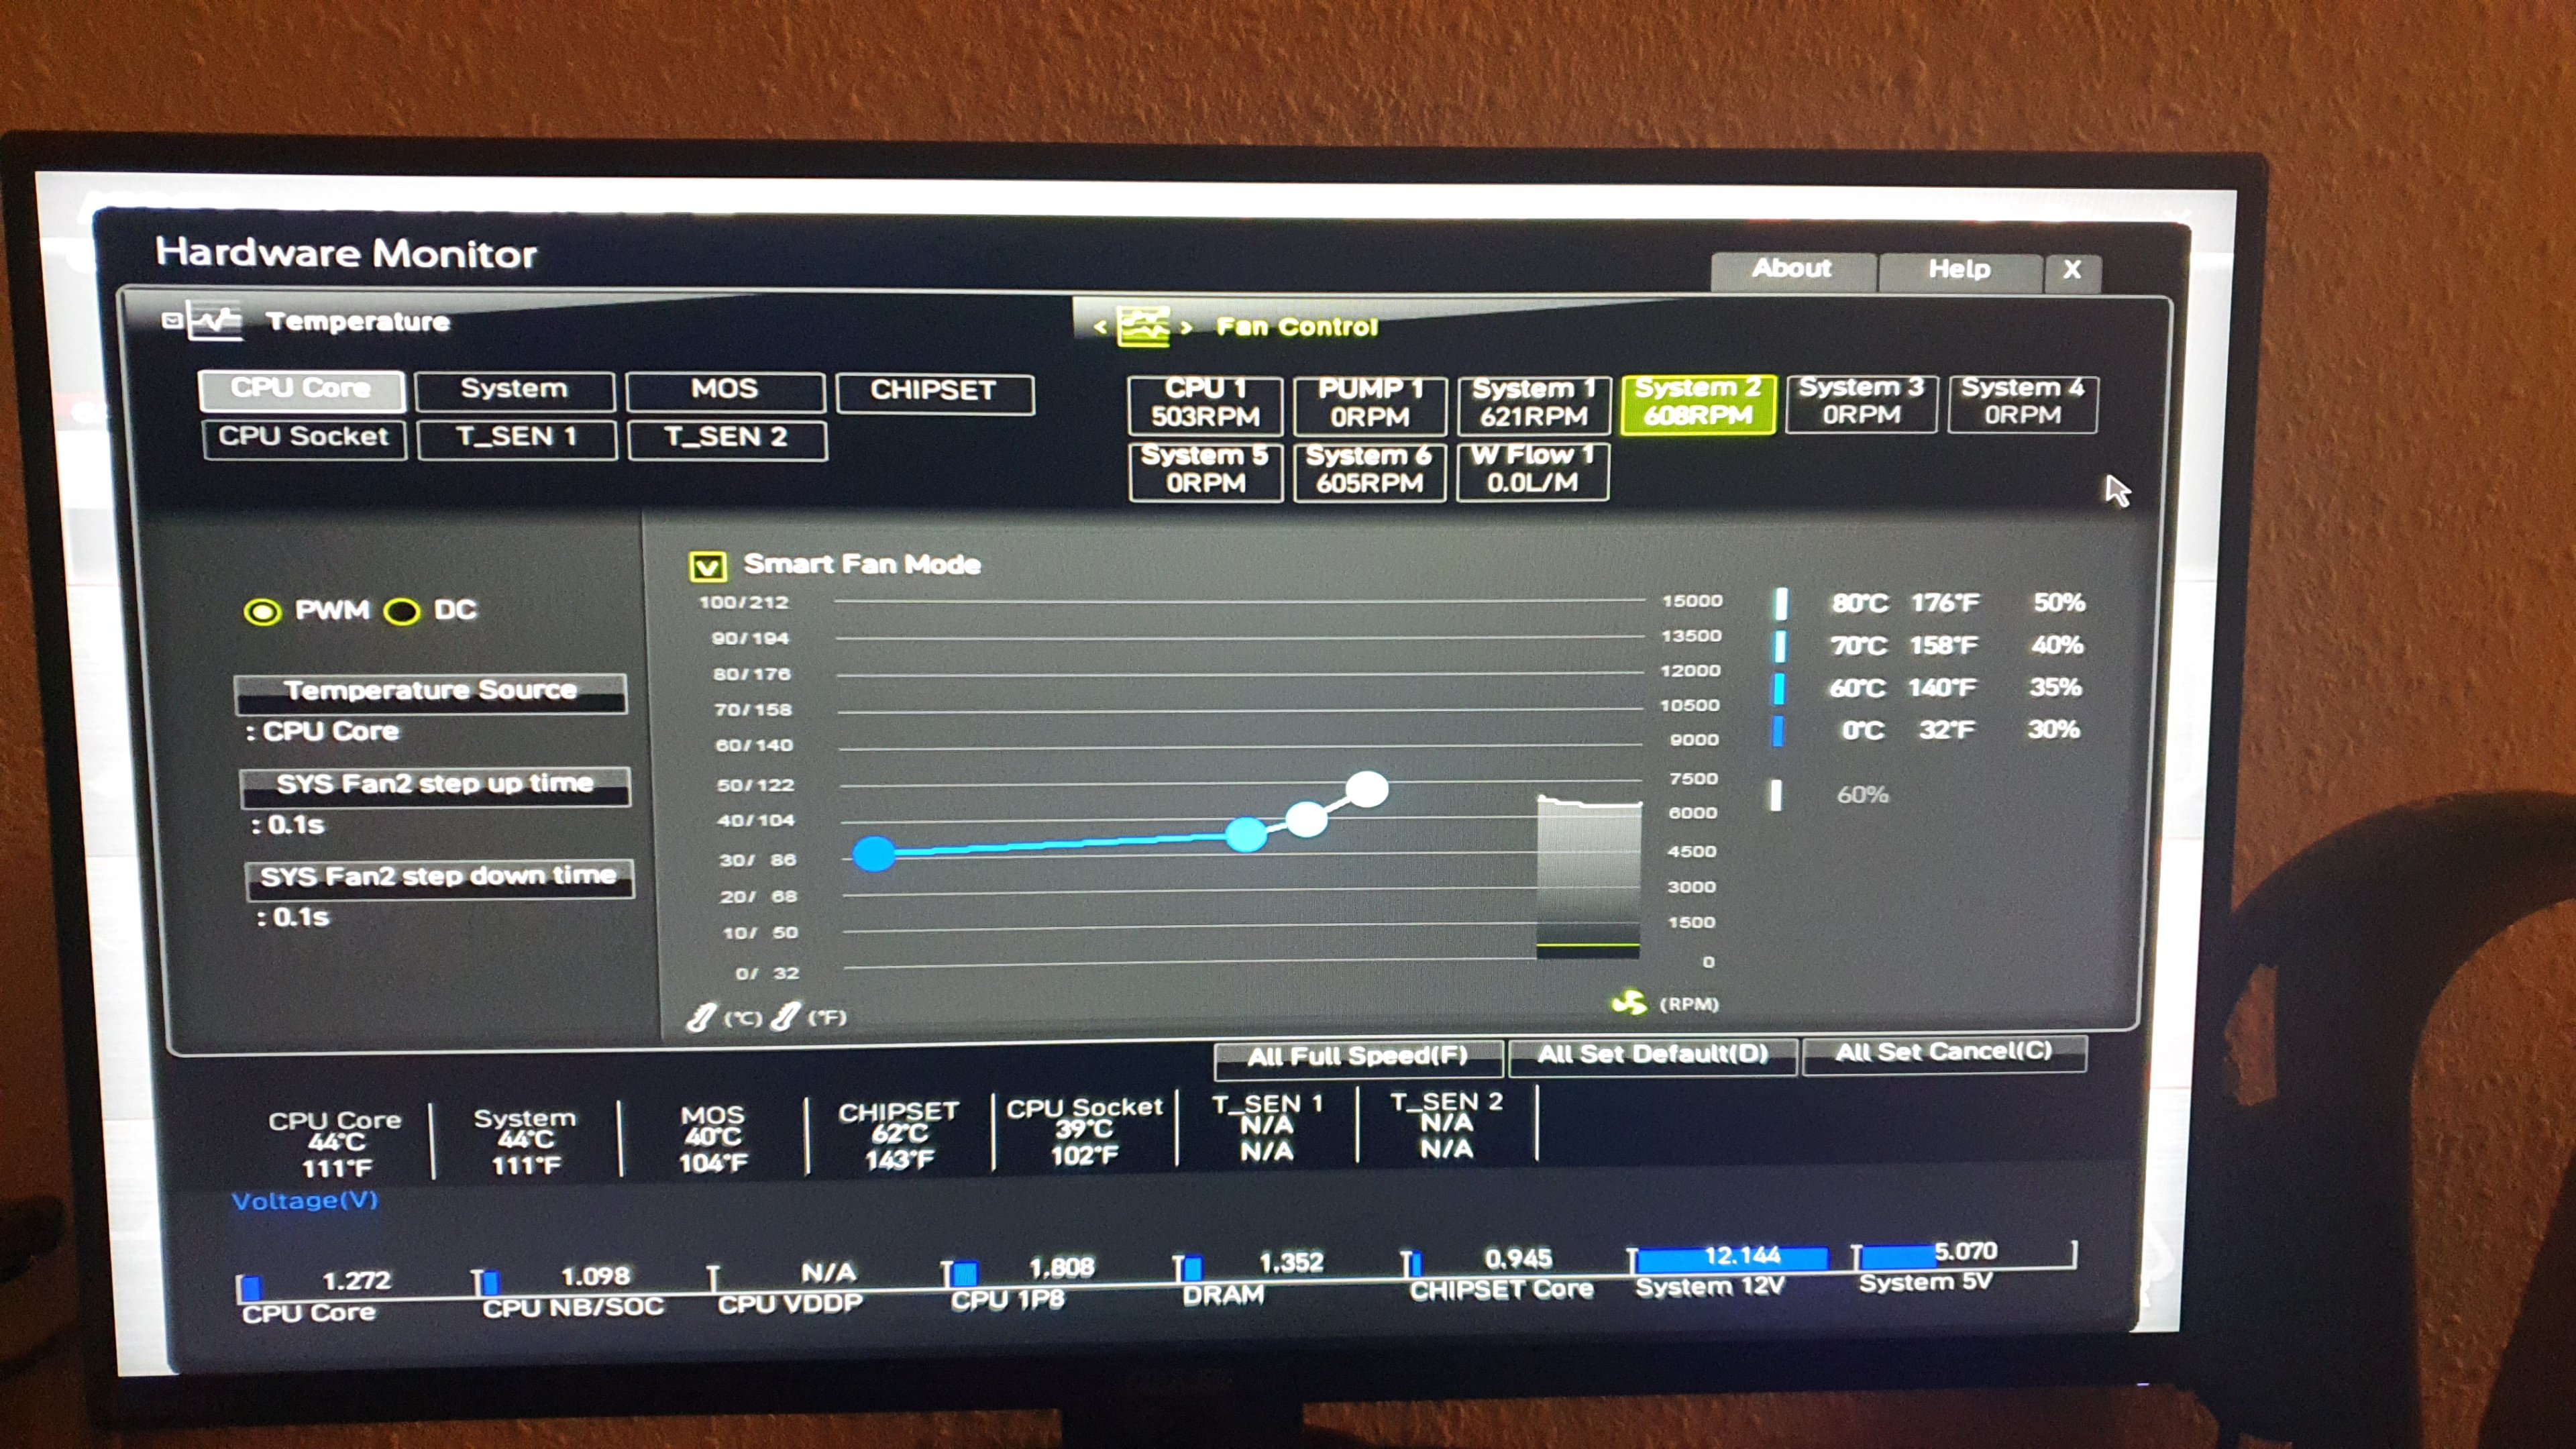Collapse the Temperature section minus icon

point(171,321)
